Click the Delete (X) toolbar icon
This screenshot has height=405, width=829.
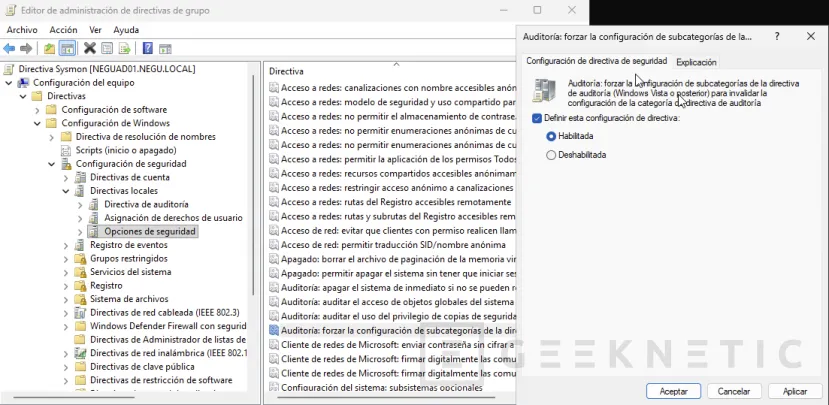point(90,49)
